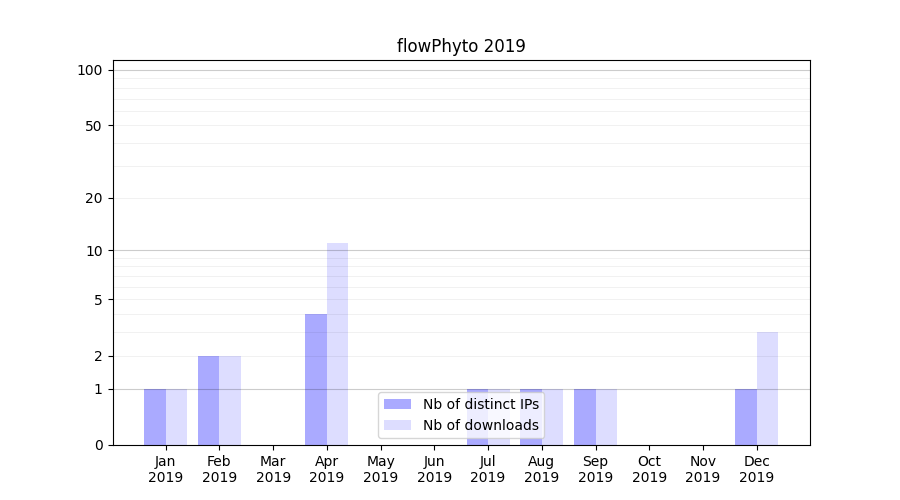Pick the February downloads bar
Image resolution: width=900 pixels, height=500 pixels.
[230, 400]
